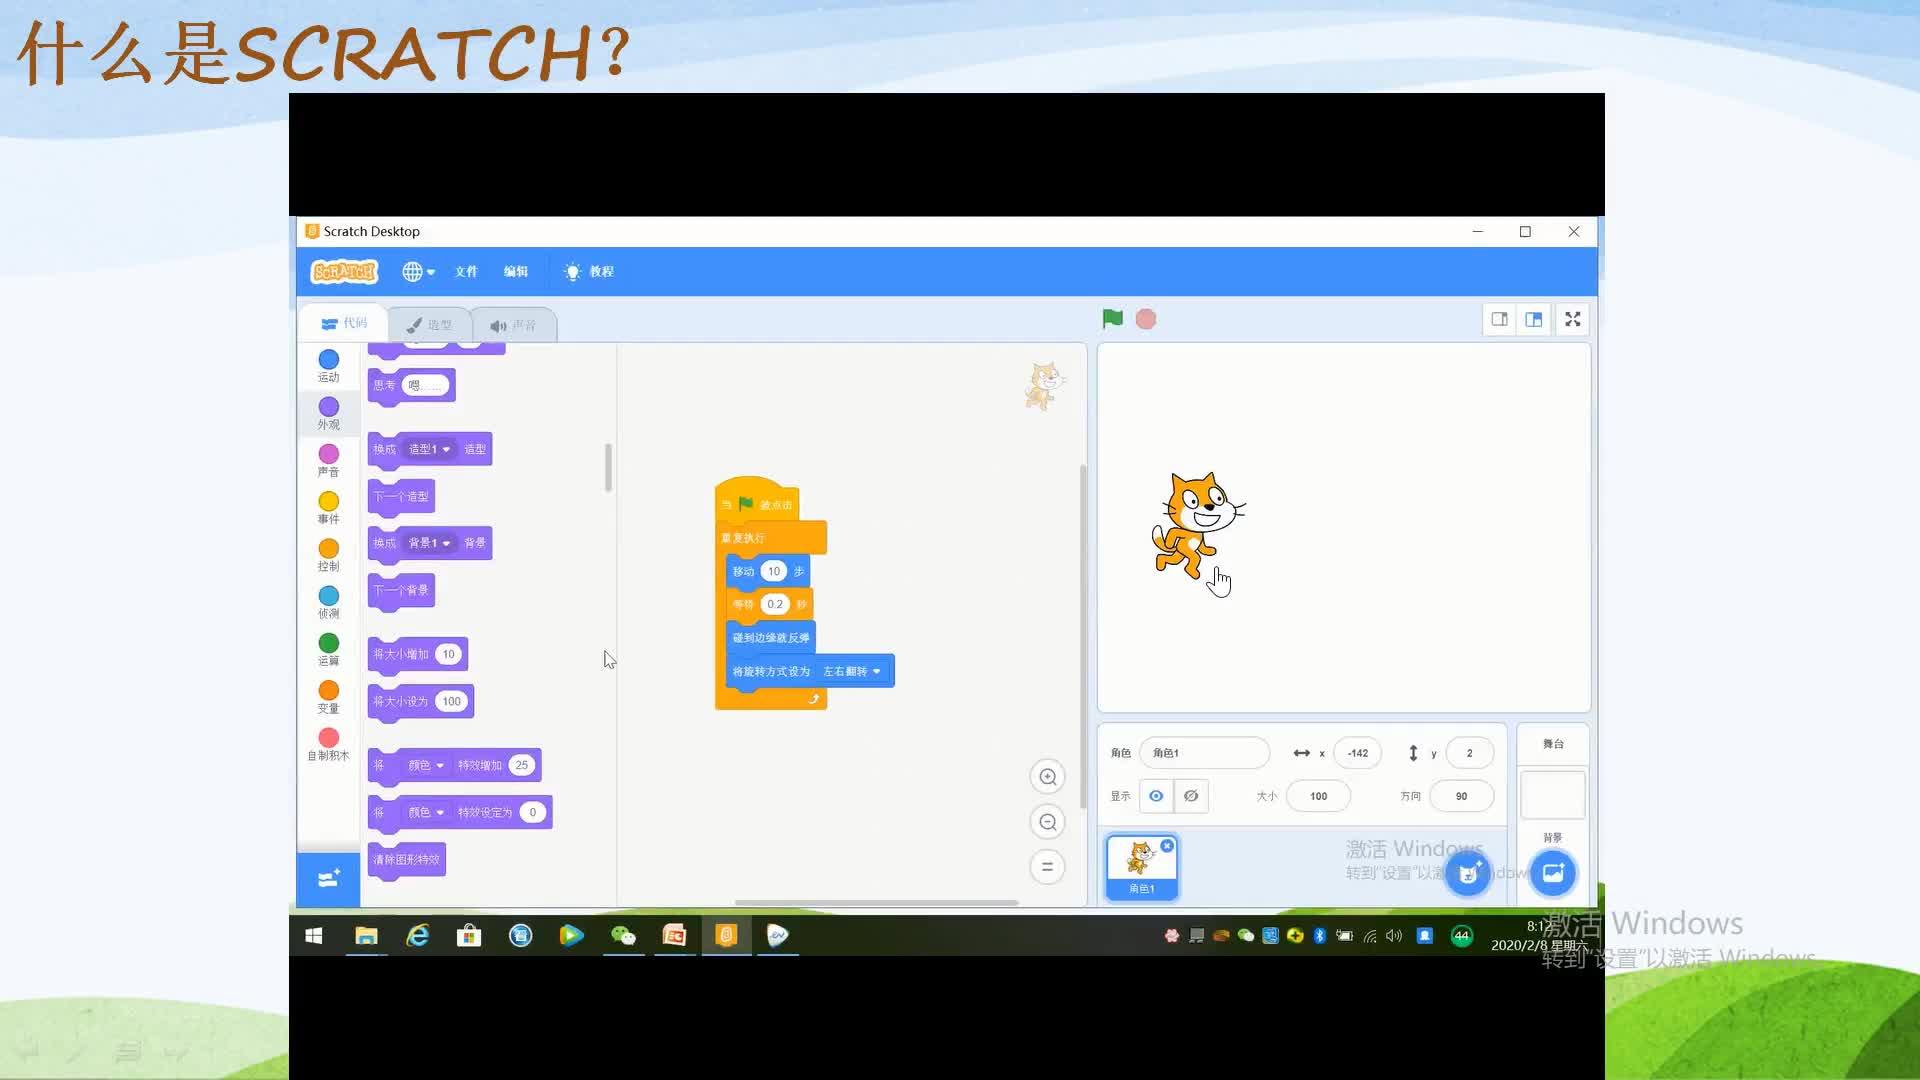Screen dimensions: 1920x1080
Task: Select the 运算 (Operators) block category
Action: tap(328, 649)
